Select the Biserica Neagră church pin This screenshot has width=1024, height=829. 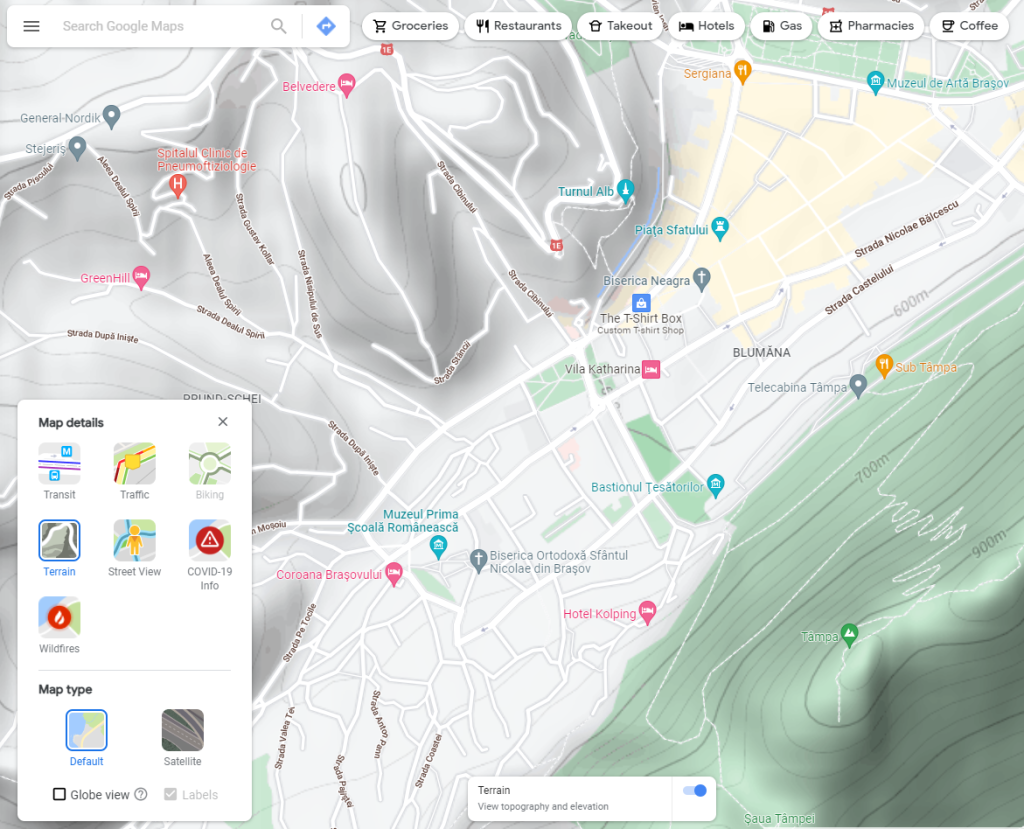701,279
